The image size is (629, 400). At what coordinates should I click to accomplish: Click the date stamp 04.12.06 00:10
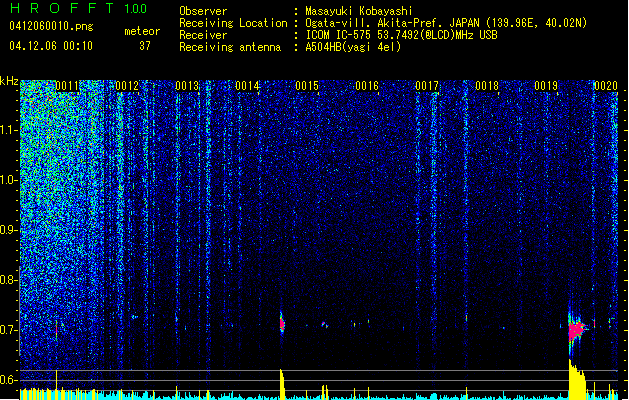51,46
